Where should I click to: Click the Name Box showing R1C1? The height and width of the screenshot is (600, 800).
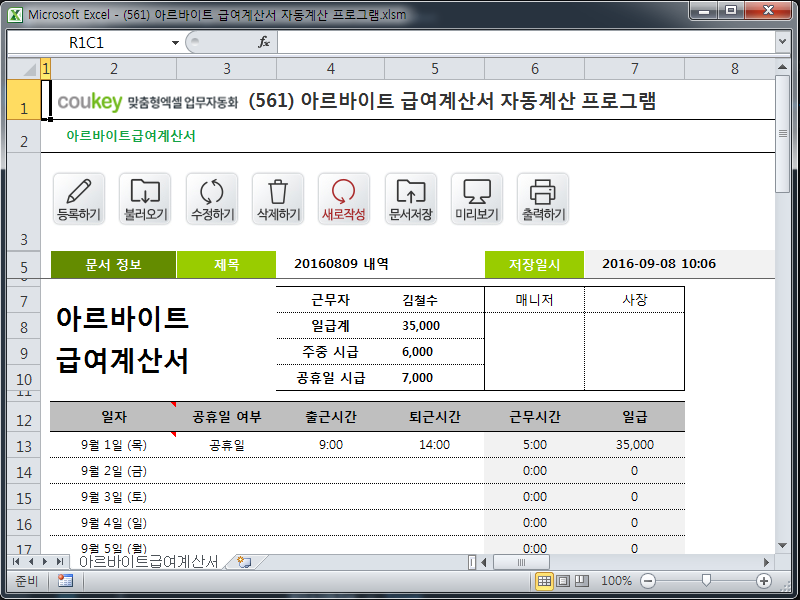[87, 42]
